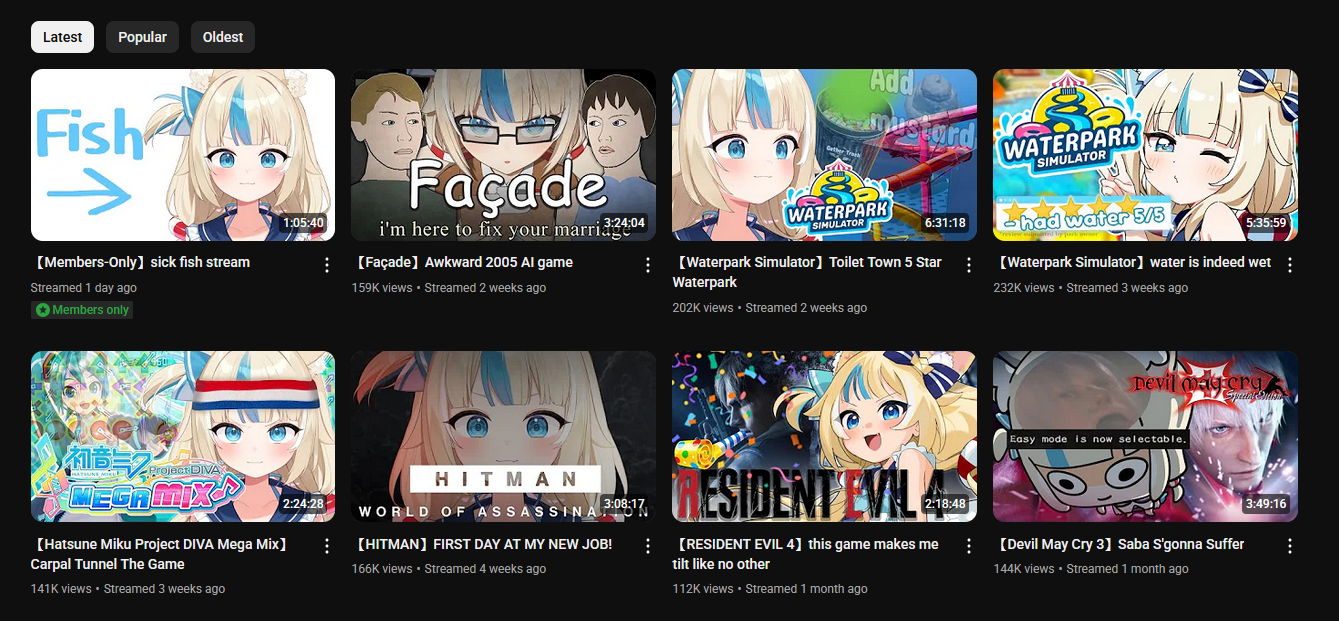
Task: Open more options for RESIDENT EVIL 4 video
Action: 968,546
